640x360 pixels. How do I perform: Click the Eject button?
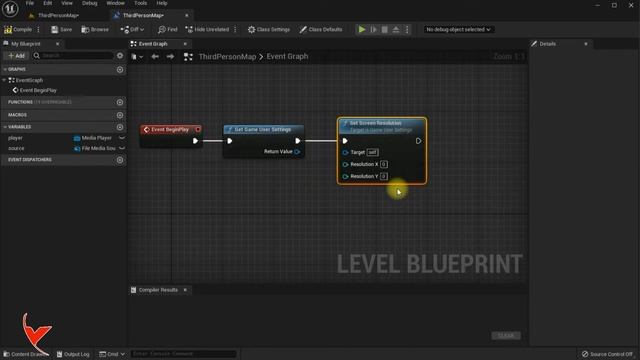click(x=396, y=29)
